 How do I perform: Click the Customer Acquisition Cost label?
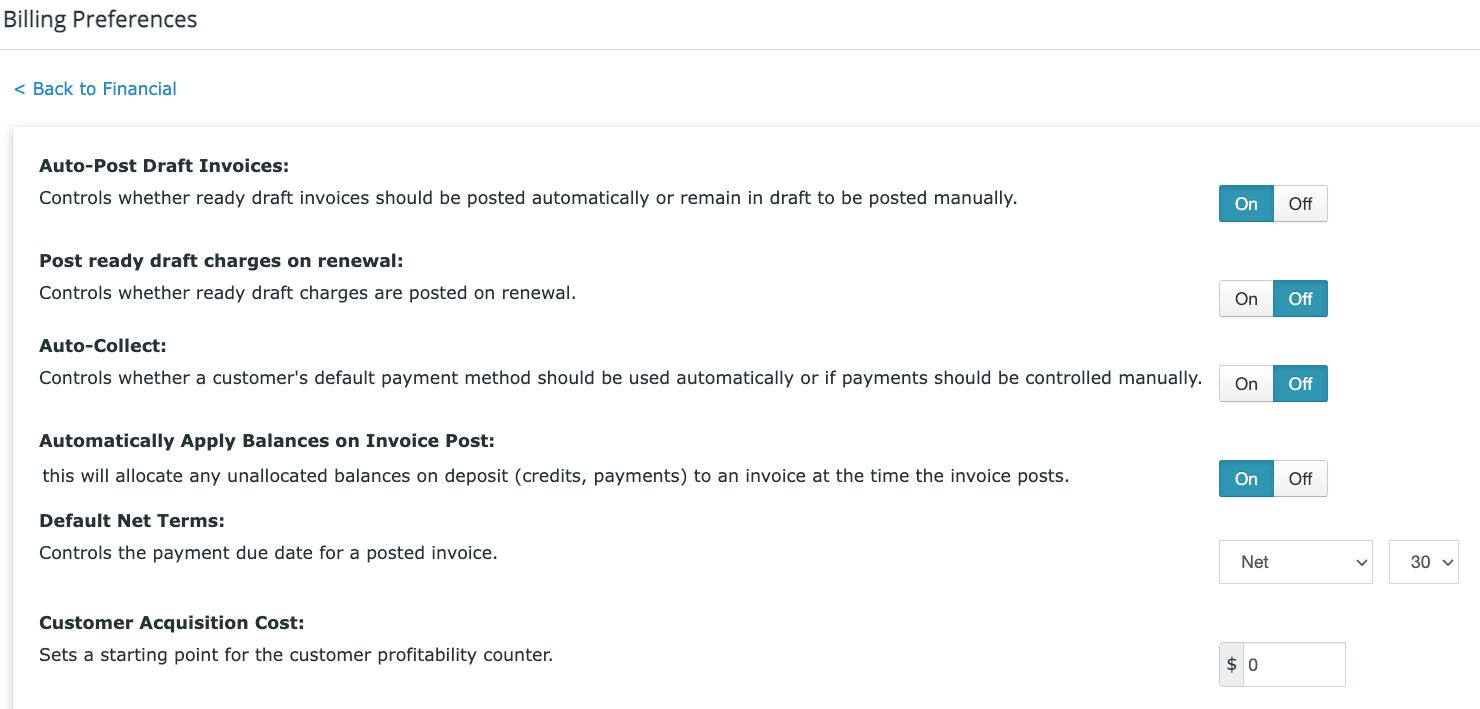(x=171, y=623)
